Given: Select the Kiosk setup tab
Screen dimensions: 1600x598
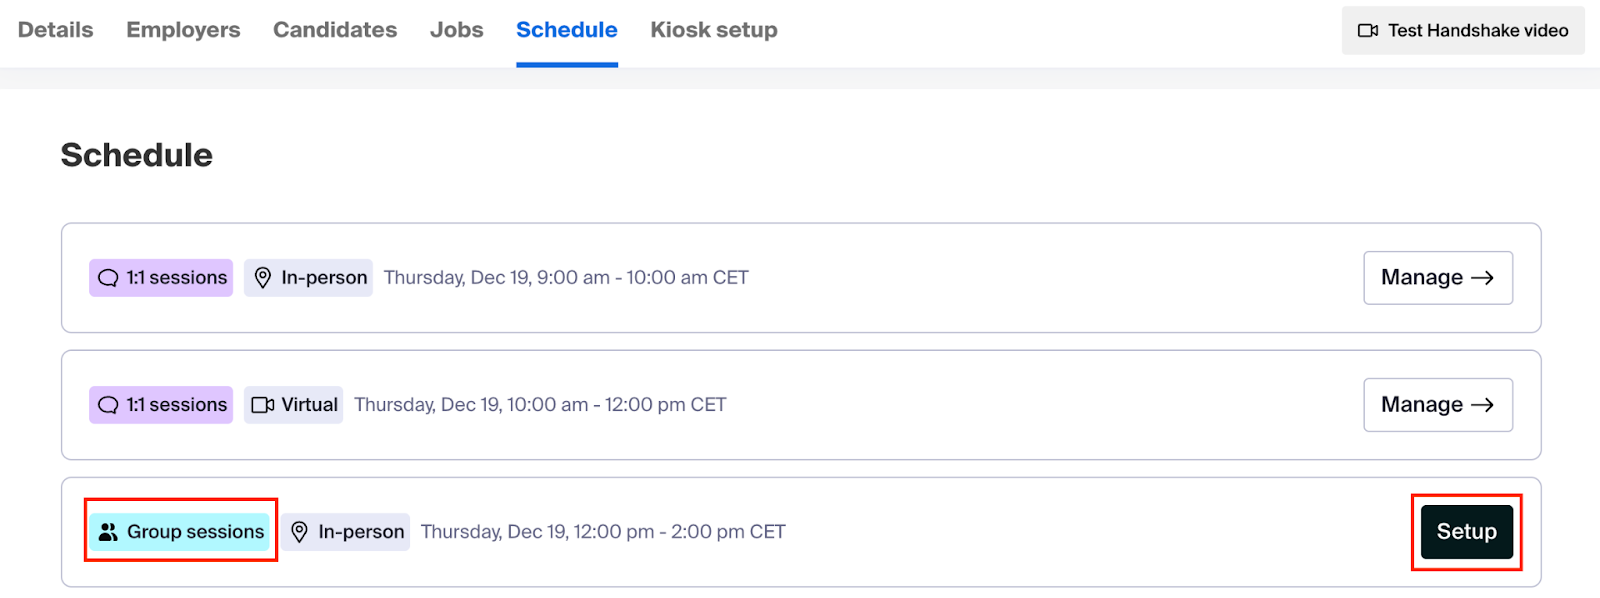Looking at the screenshot, I should (x=714, y=30).
